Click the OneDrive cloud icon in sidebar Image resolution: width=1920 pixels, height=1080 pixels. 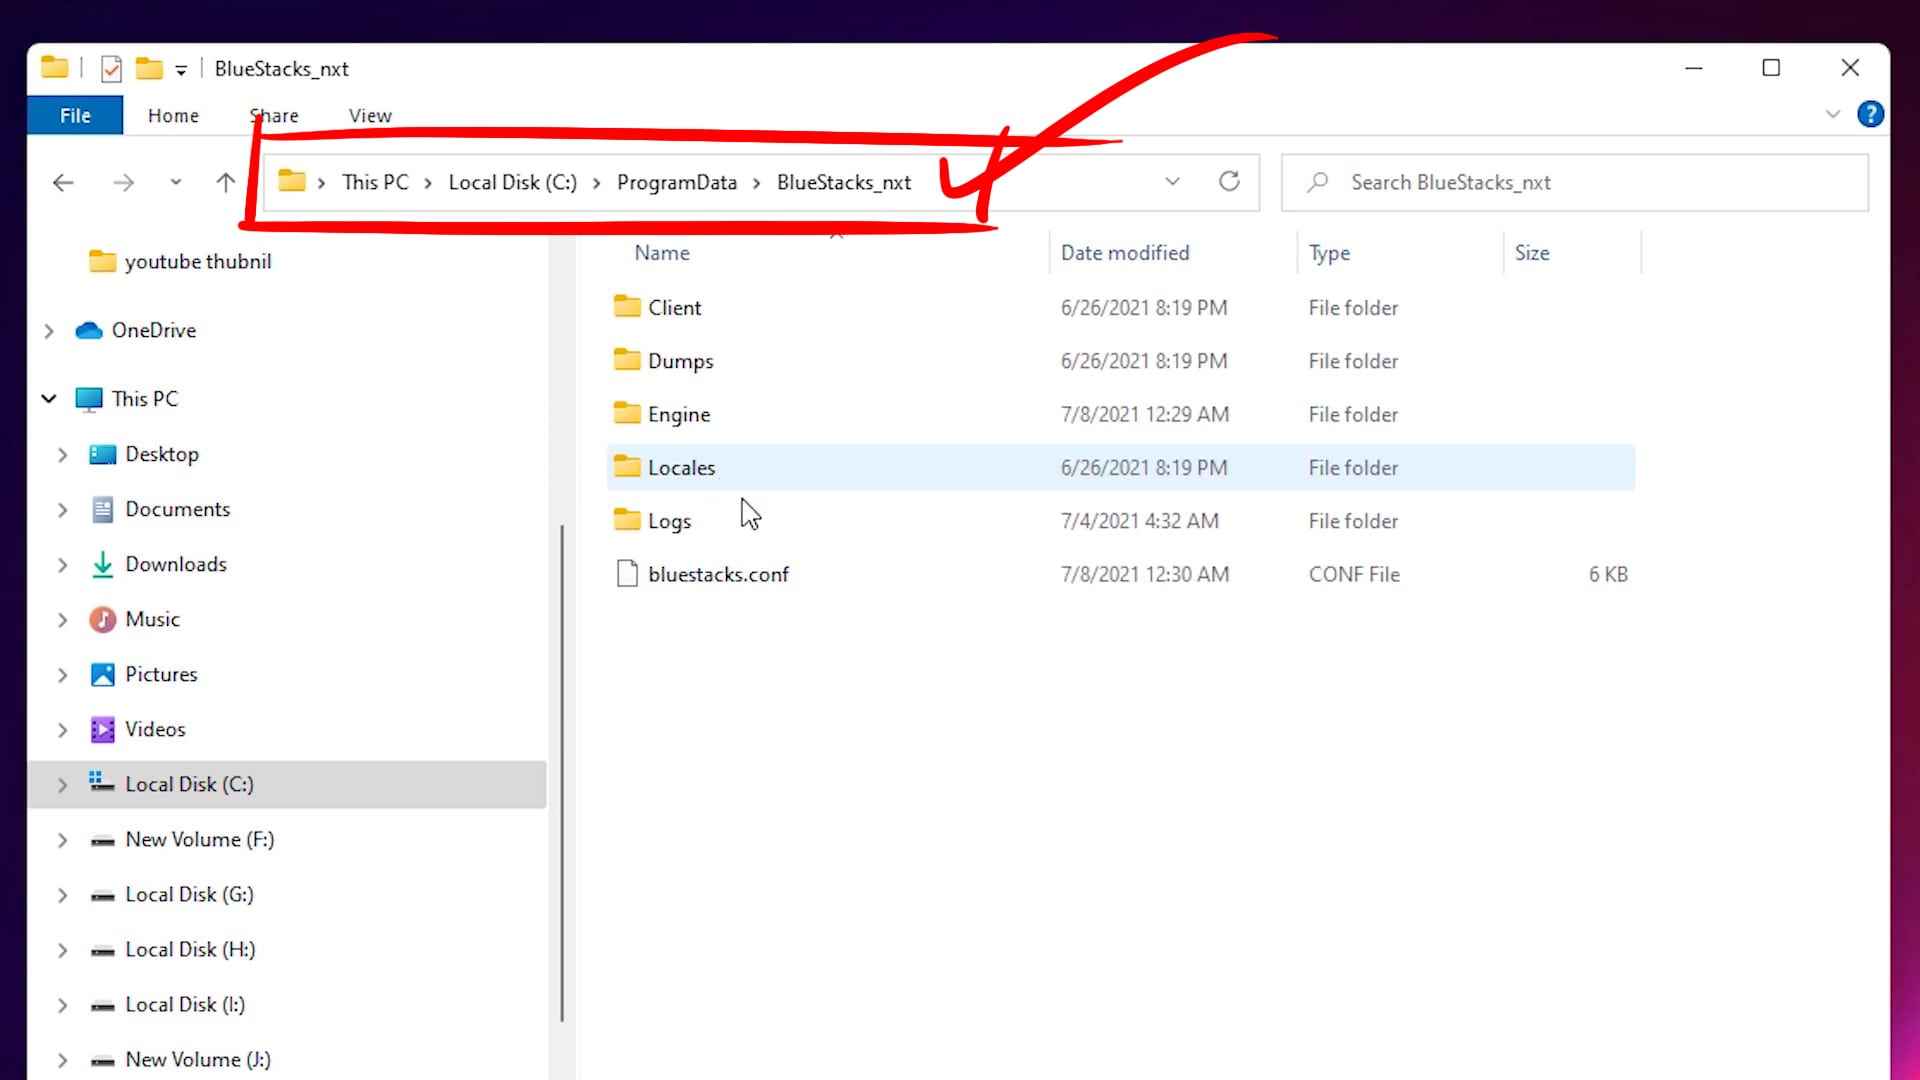[x=88, y=330]
